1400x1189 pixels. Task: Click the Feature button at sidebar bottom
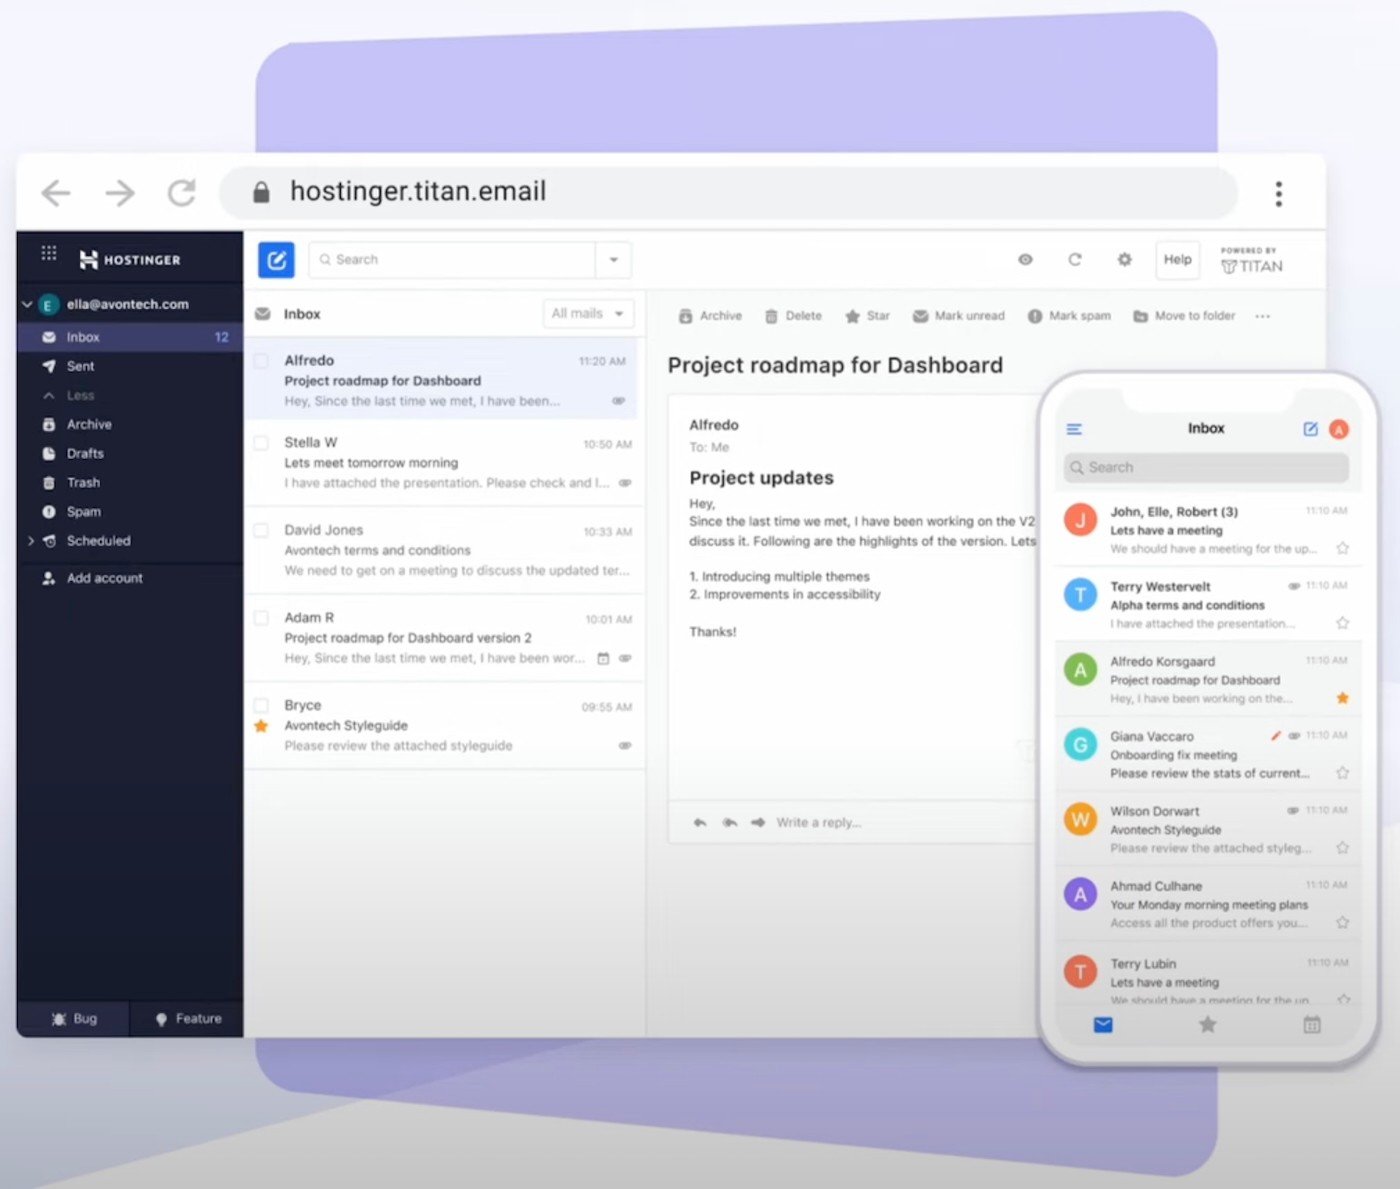coord(187,1019)
